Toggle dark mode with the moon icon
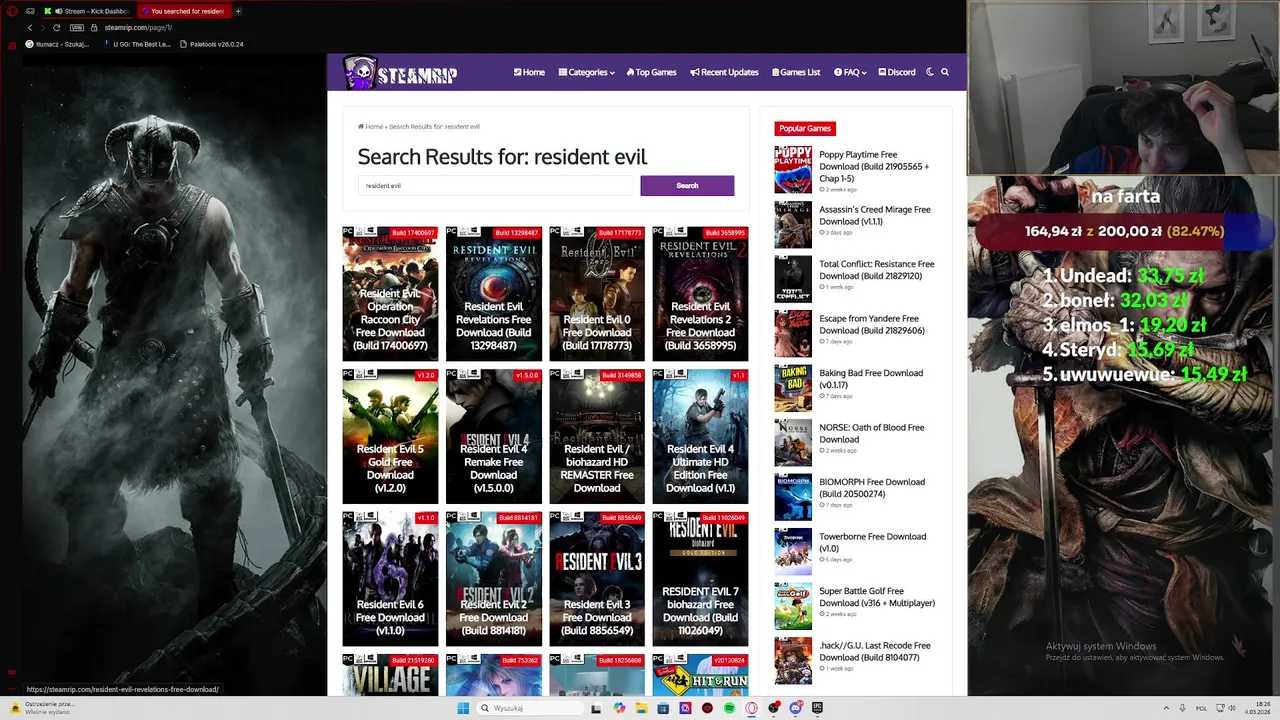 click(x=930, y=72)
